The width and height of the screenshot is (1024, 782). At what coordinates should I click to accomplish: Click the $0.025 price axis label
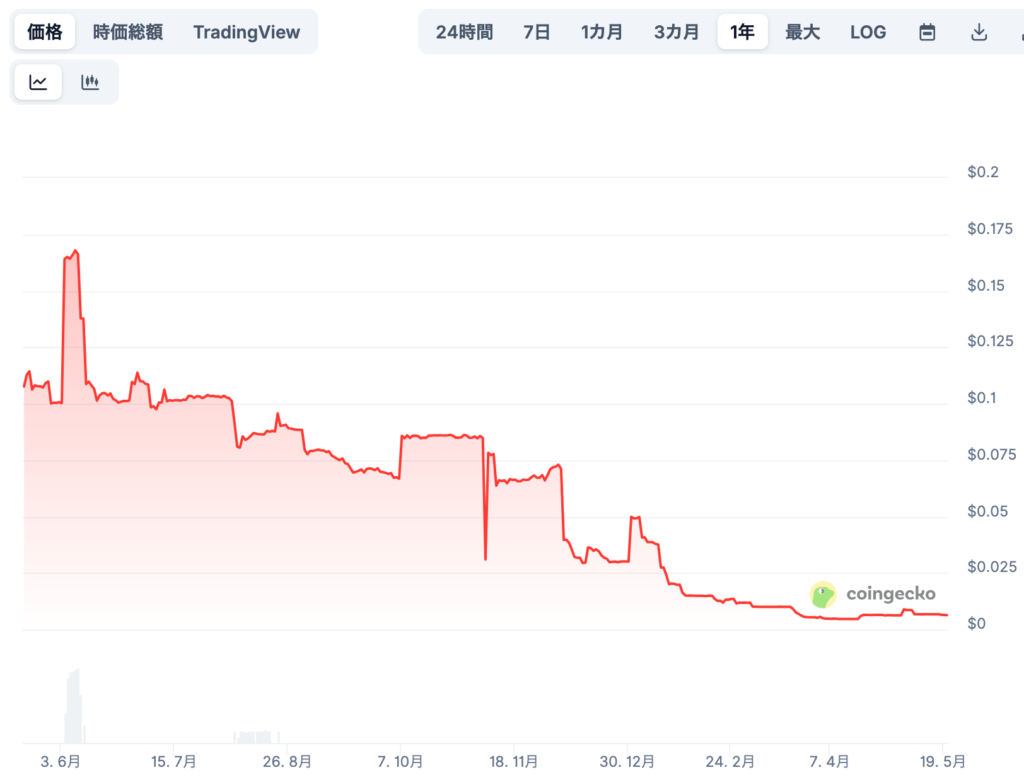point(991,566)
